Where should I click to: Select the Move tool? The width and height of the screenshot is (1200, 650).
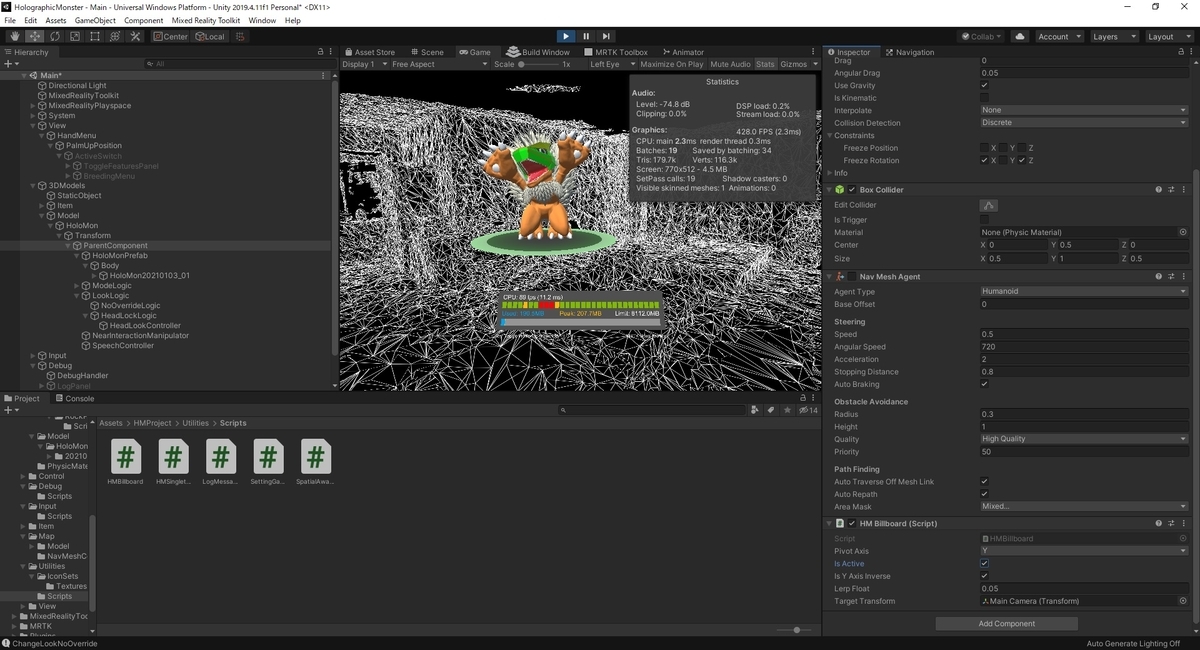[34, 36]
